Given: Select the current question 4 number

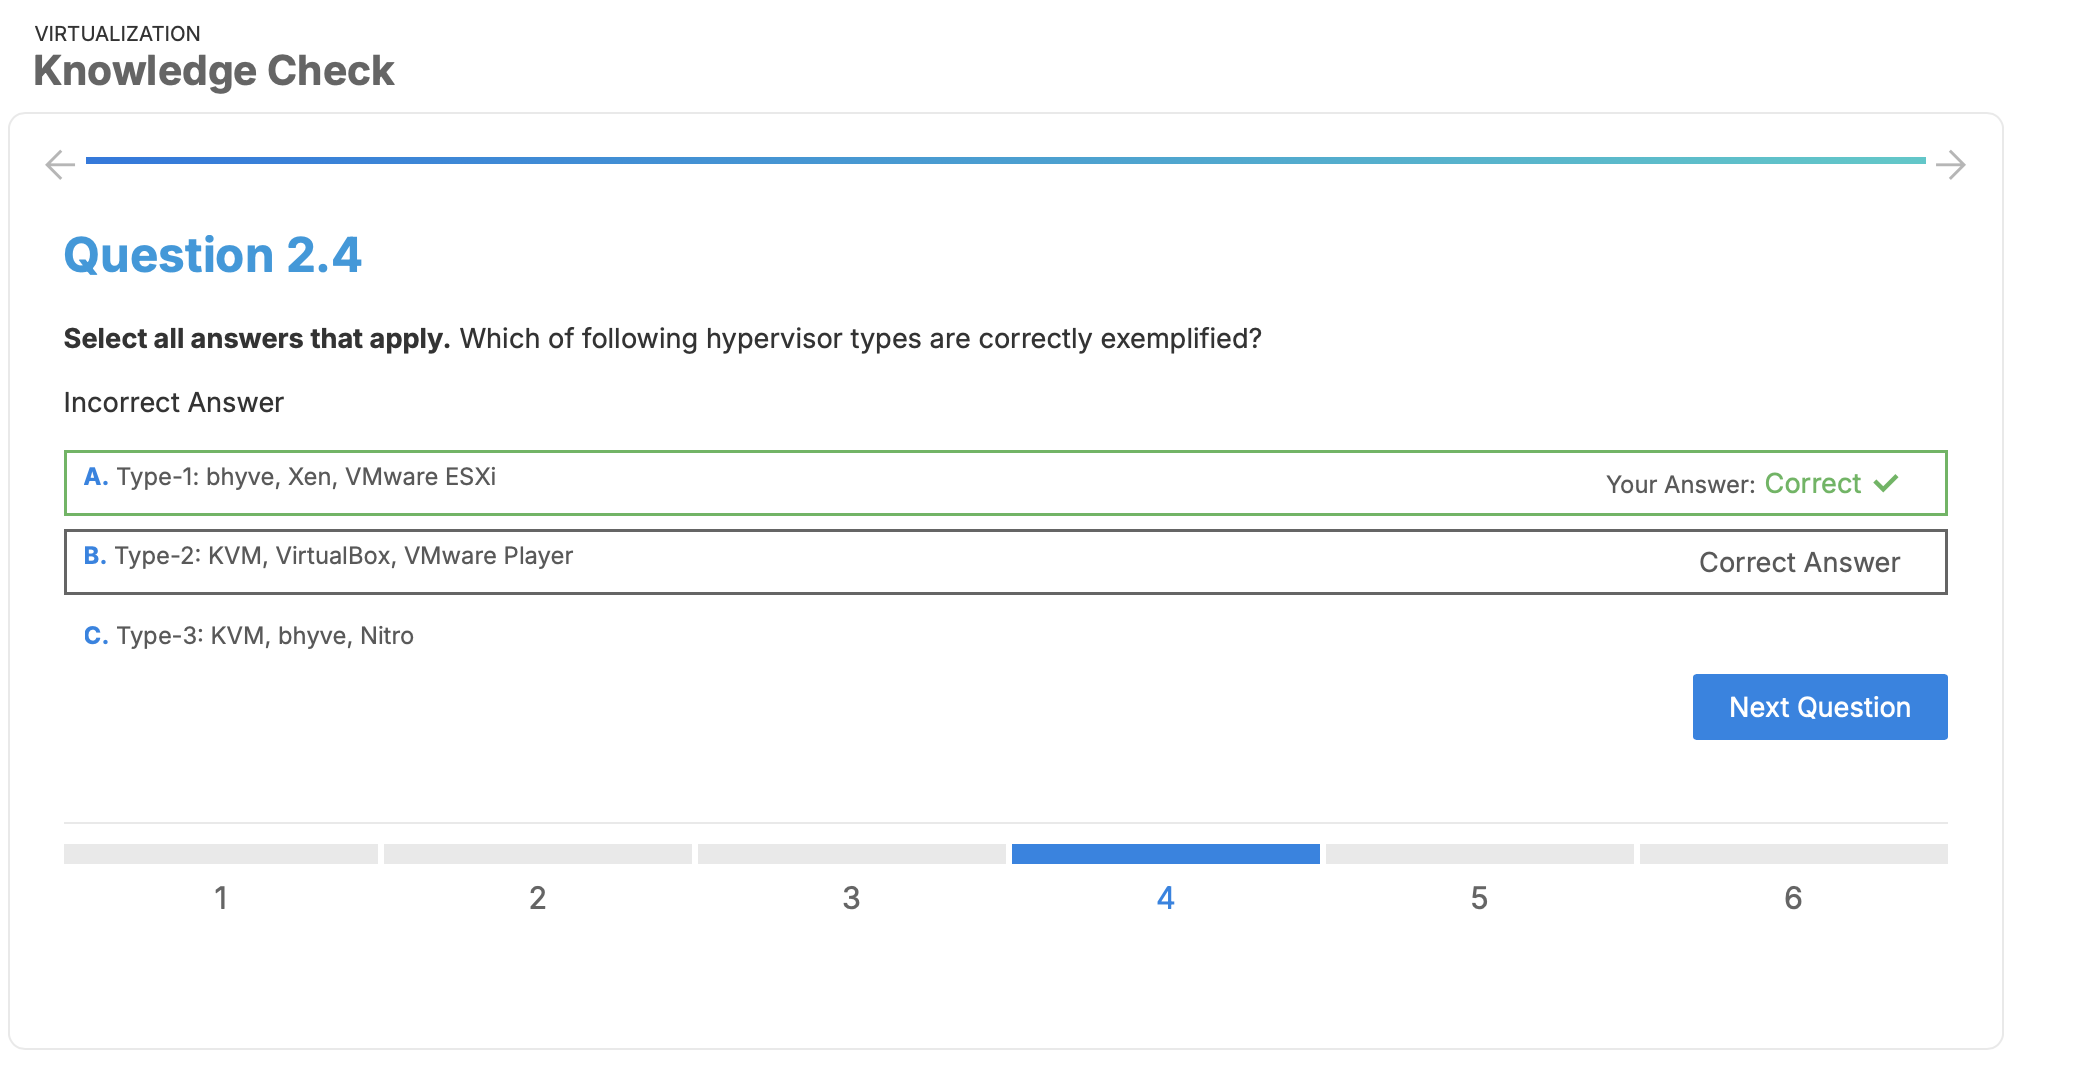Looking at the screenshot, I should [1165, 898].
